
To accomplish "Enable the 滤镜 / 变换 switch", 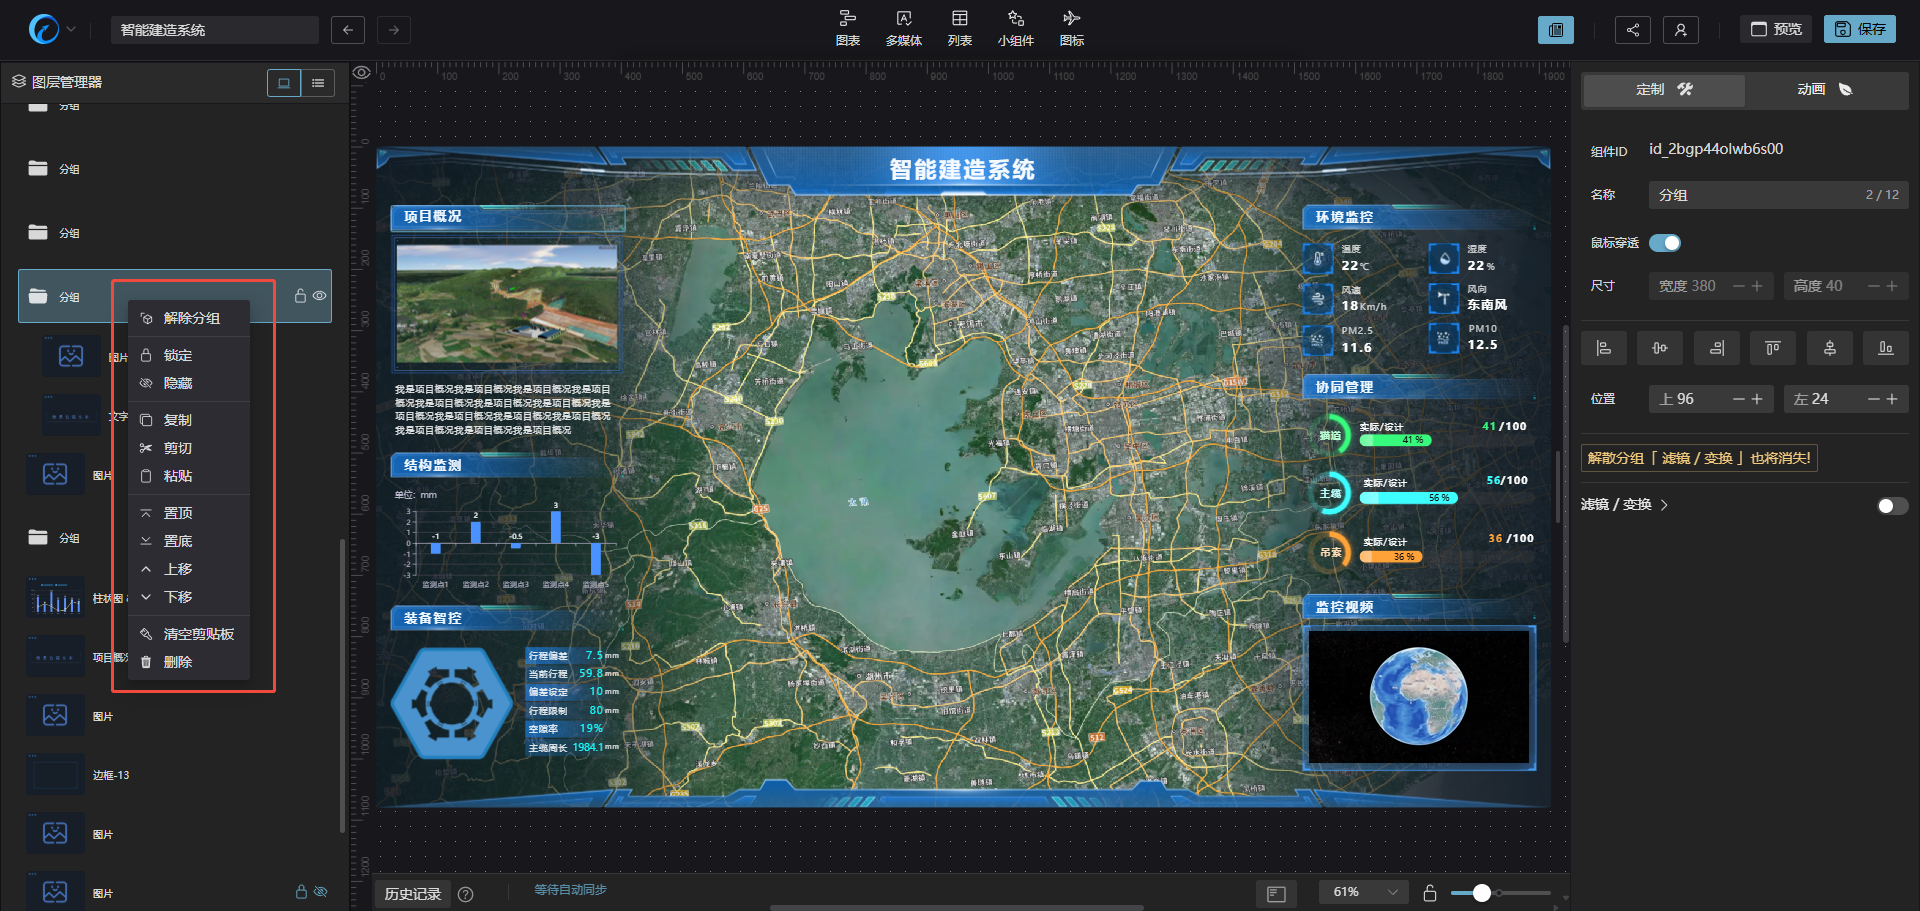I will tap(1891, 506).
